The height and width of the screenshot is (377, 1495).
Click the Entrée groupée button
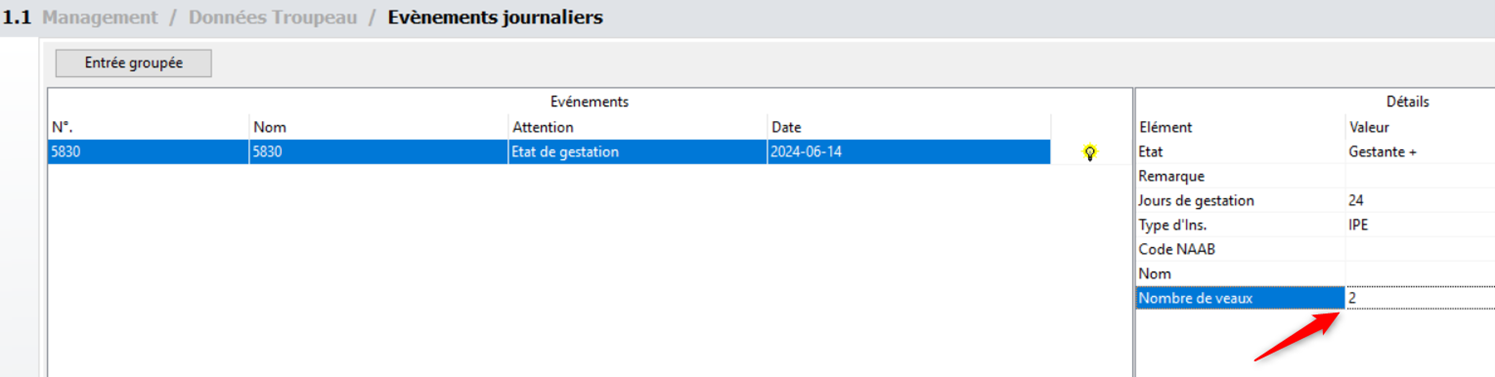tap(133, 63)
